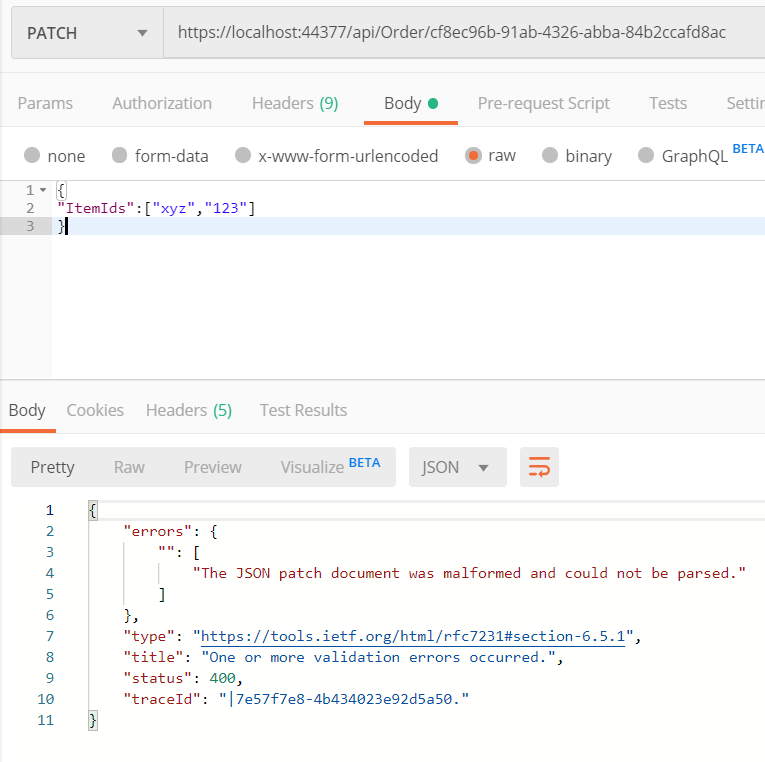Select the form-data radio button
765x762 pixels.
pyautogui.click(x=120, y=155)
